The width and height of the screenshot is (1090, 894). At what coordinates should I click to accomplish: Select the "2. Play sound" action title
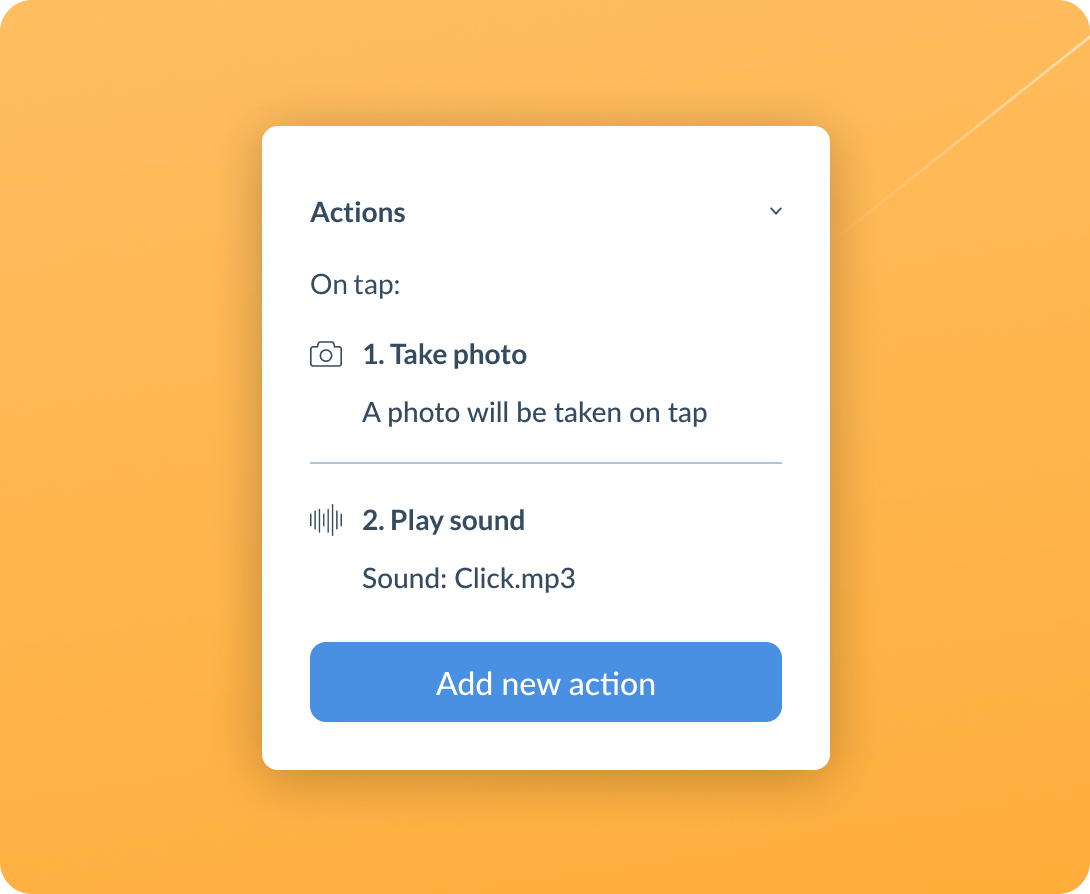[444, 520]
